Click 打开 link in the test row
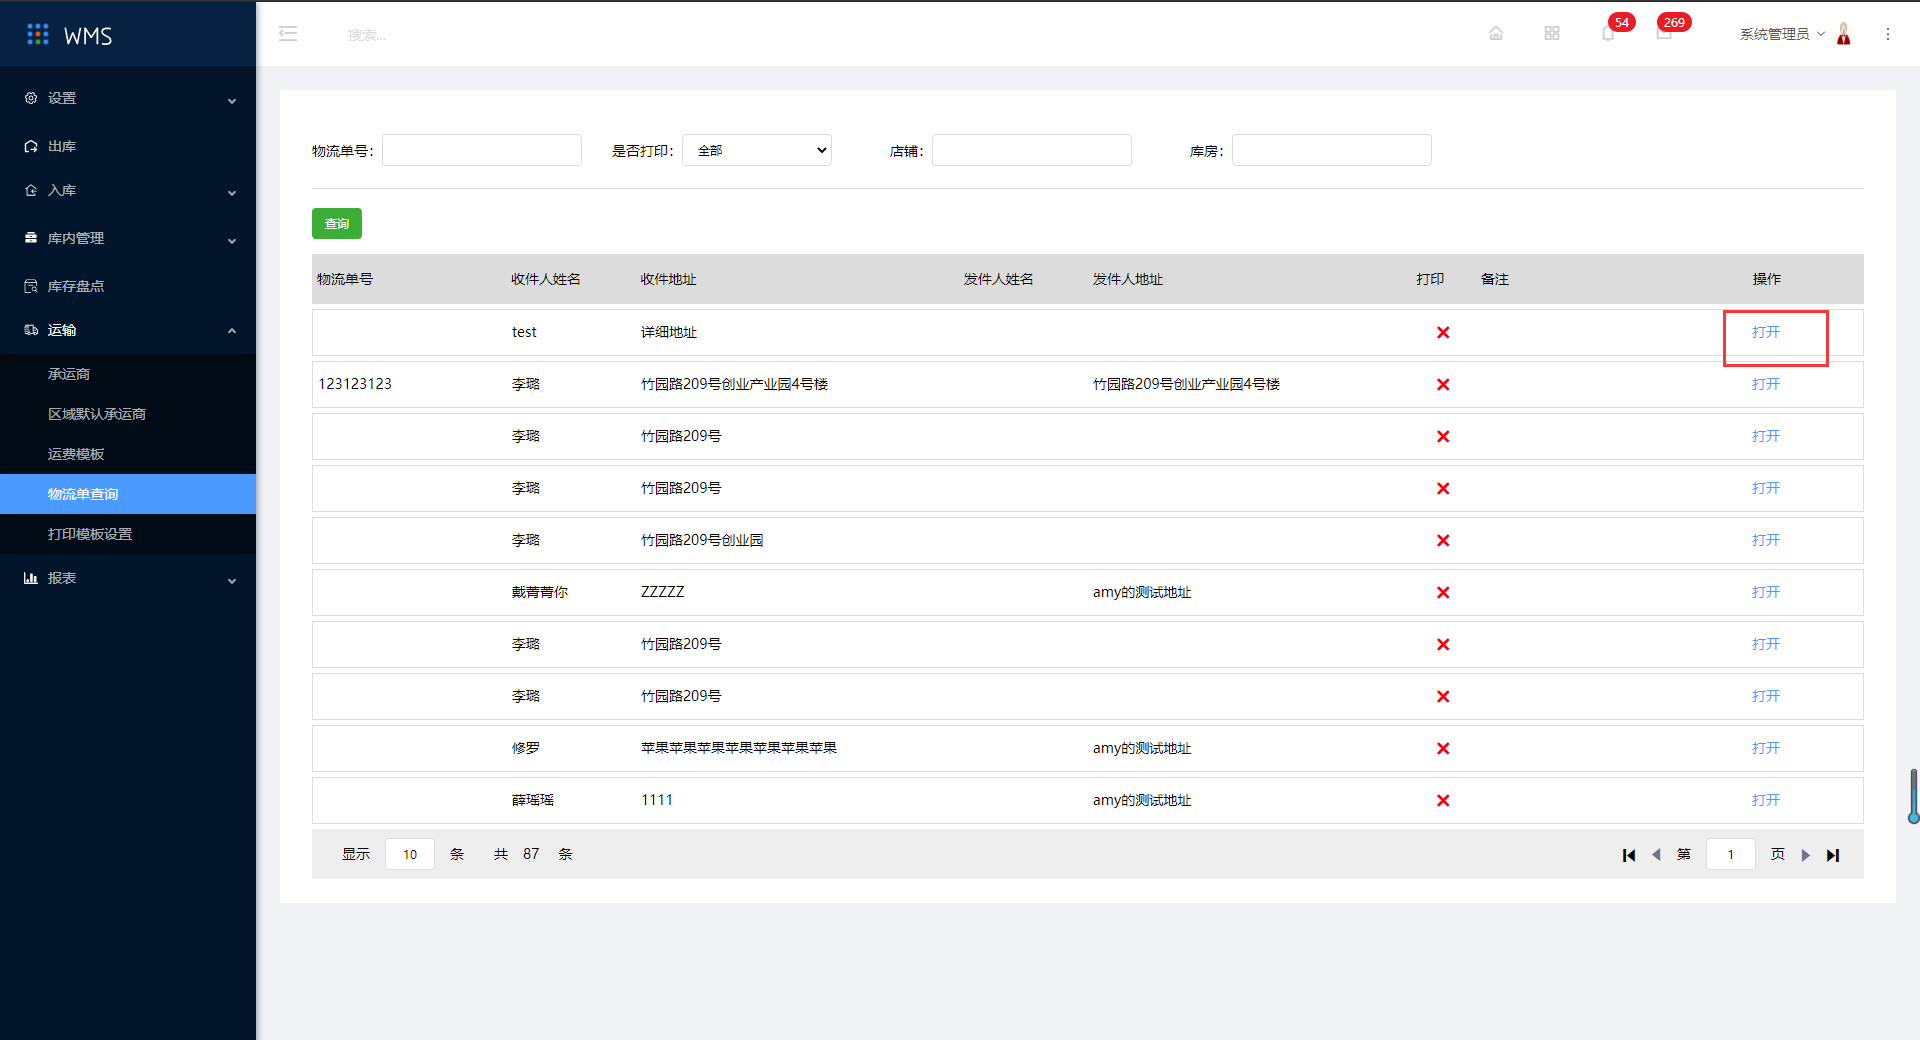Viewport: 1920px width, 1040px height. tap(1766, 332)
